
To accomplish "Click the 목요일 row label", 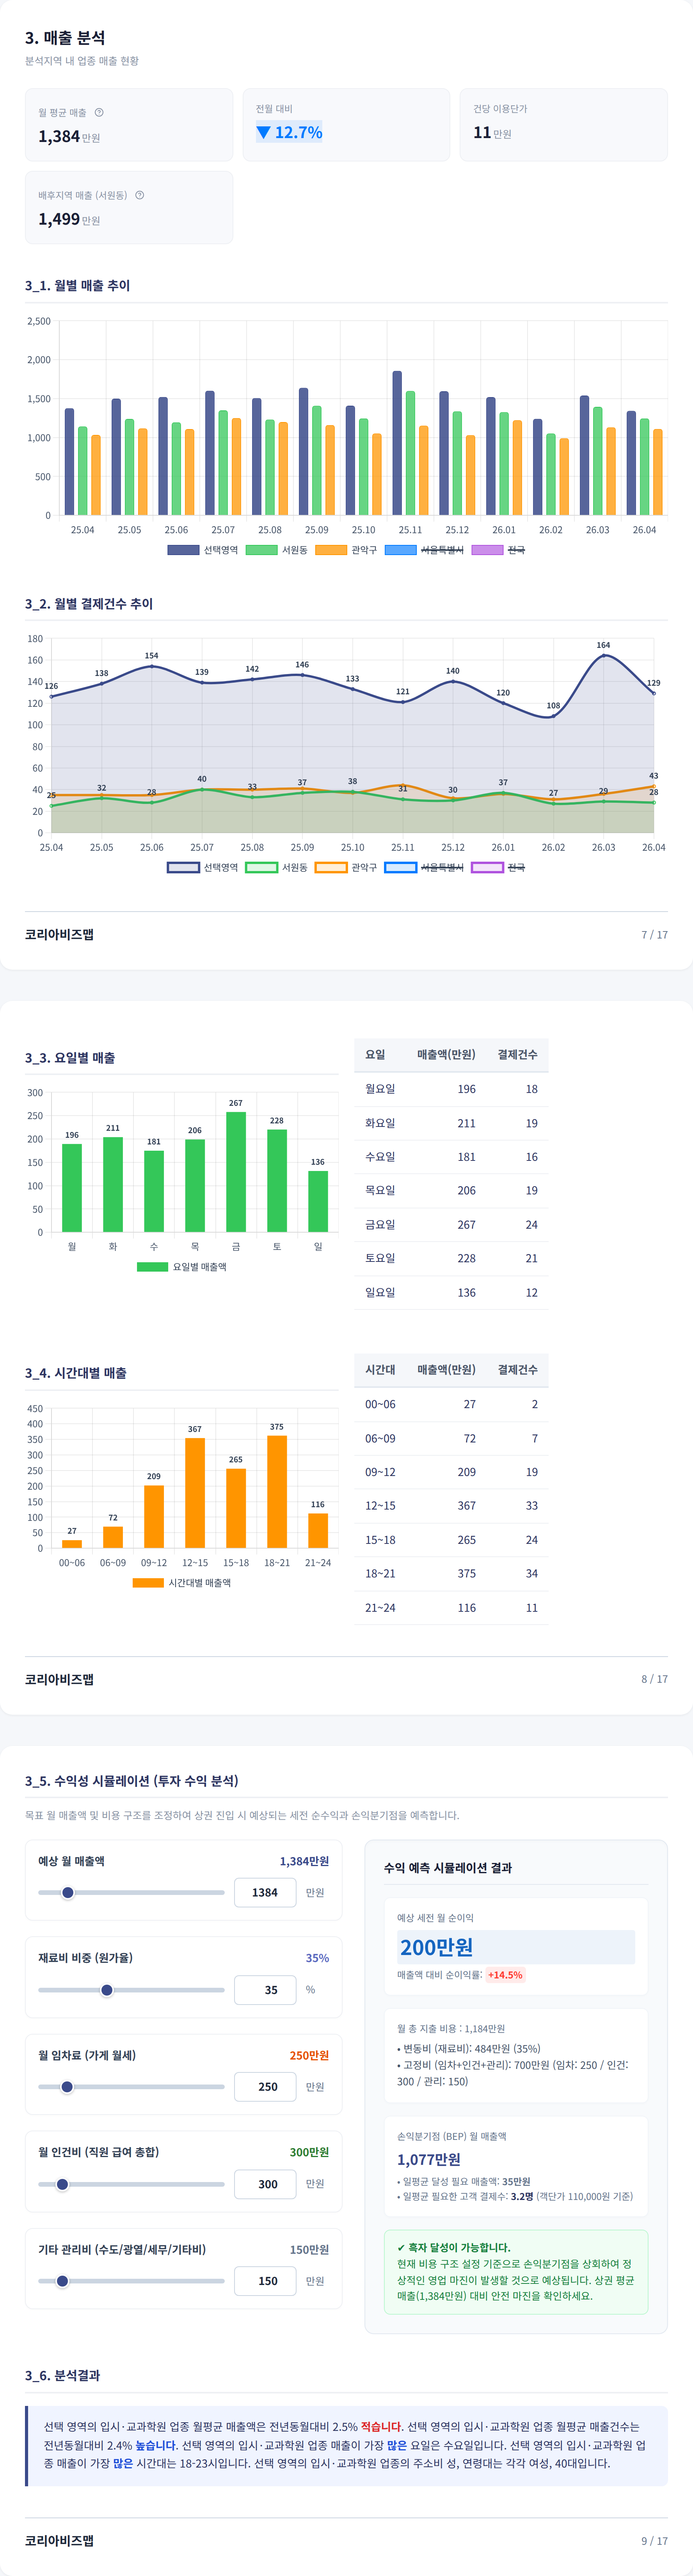I will tap(380, 1191).
